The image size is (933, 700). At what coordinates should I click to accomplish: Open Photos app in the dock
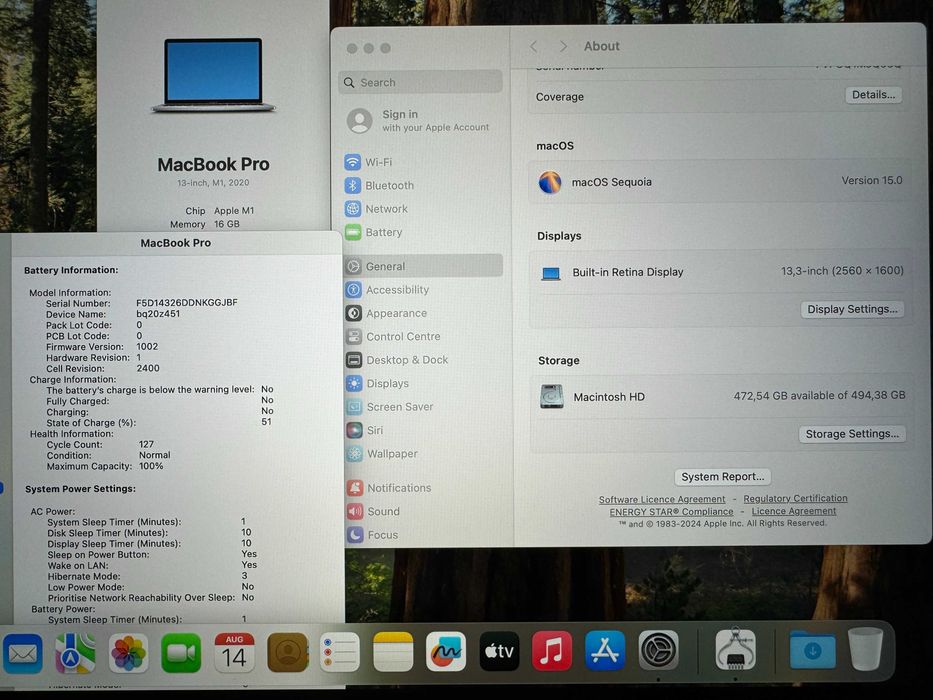(128, 653)
